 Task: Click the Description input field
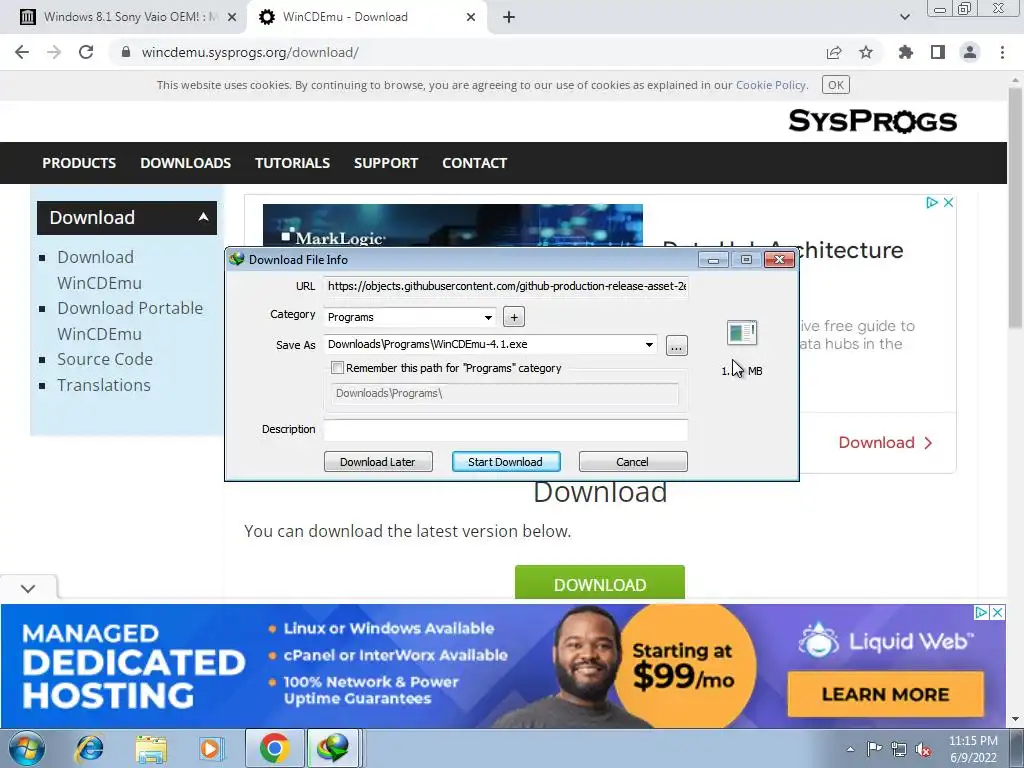tap(506, 429)
